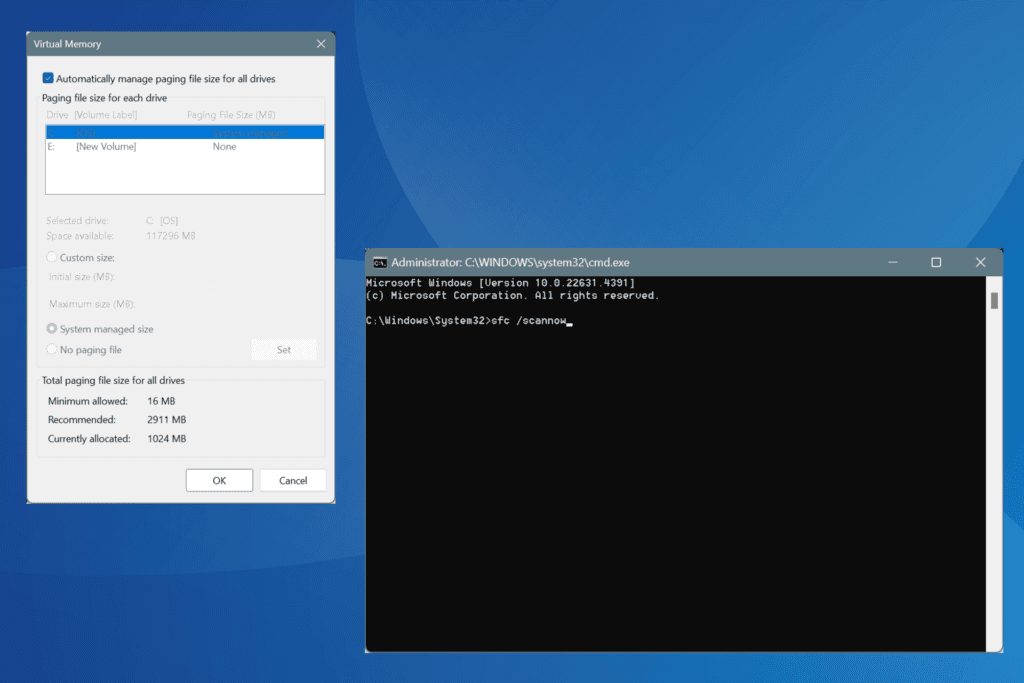Screen dimensions: 1024x683
Task: Uncheck automatically manage paging file size
Action: pyautogui.click(x=47, y=77)
